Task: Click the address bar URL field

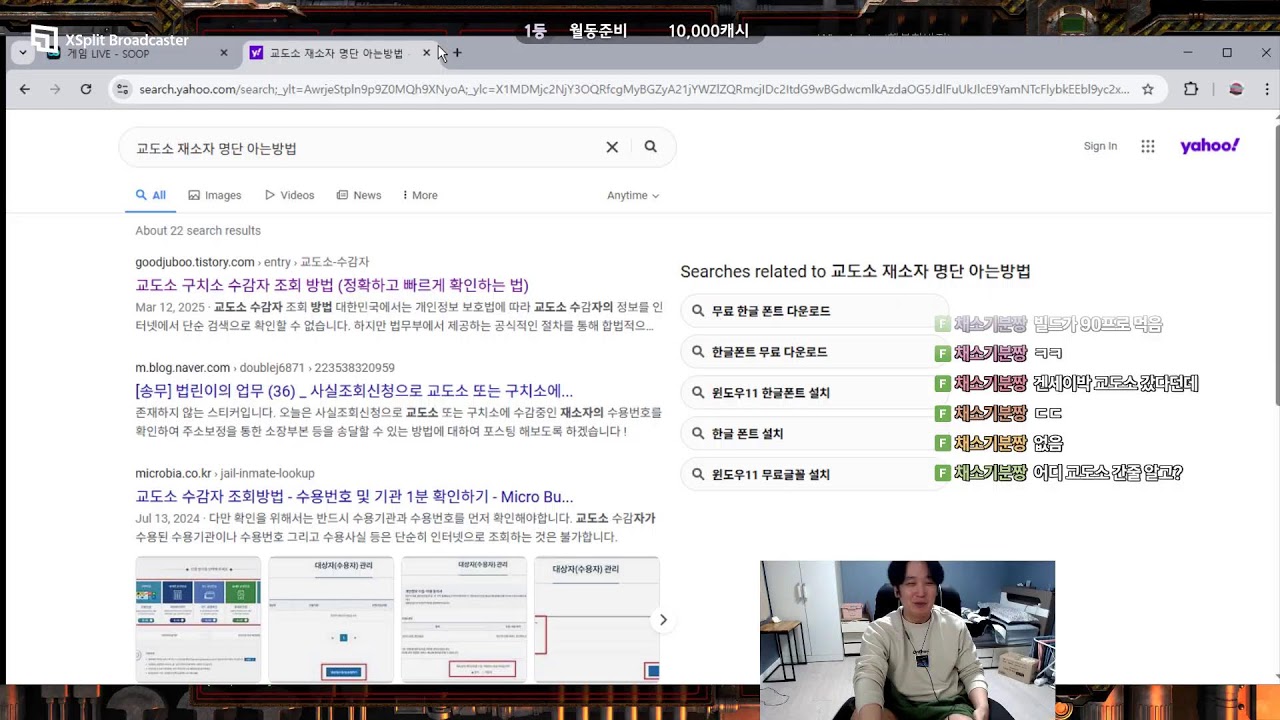Action: click(x=634, y=89)
